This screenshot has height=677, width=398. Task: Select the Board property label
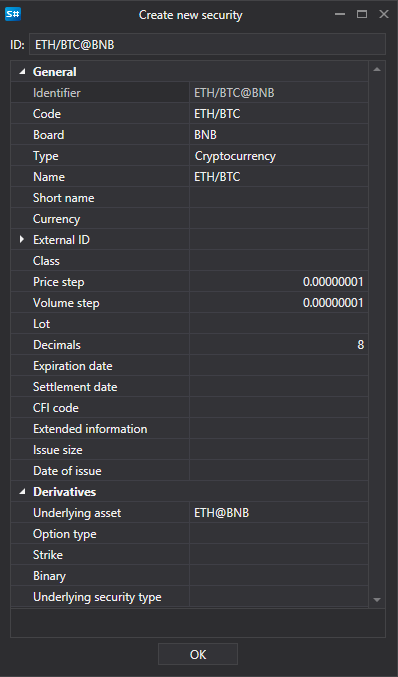49,135
